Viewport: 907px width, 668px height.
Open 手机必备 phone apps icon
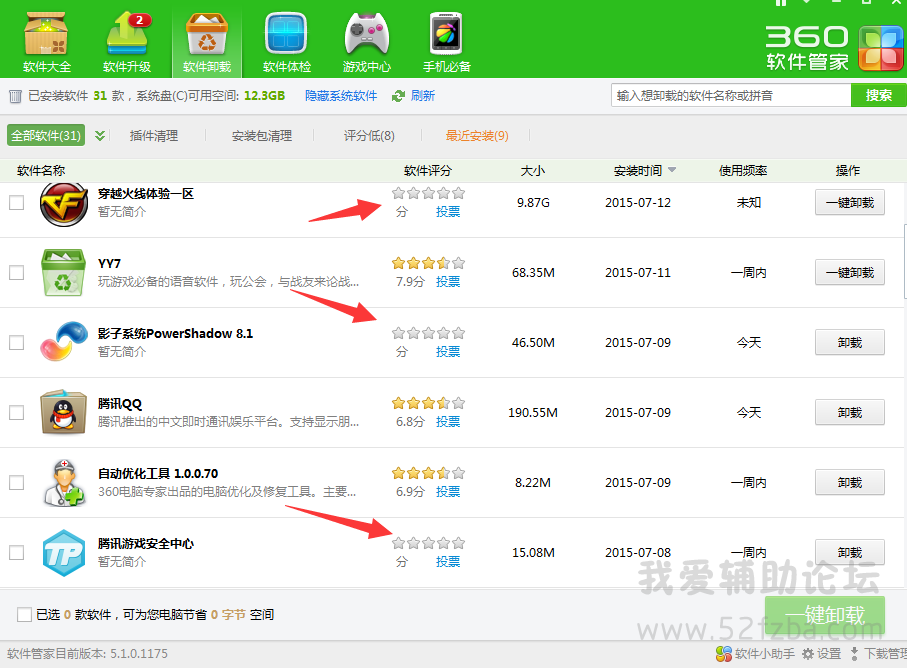[447, 40]
